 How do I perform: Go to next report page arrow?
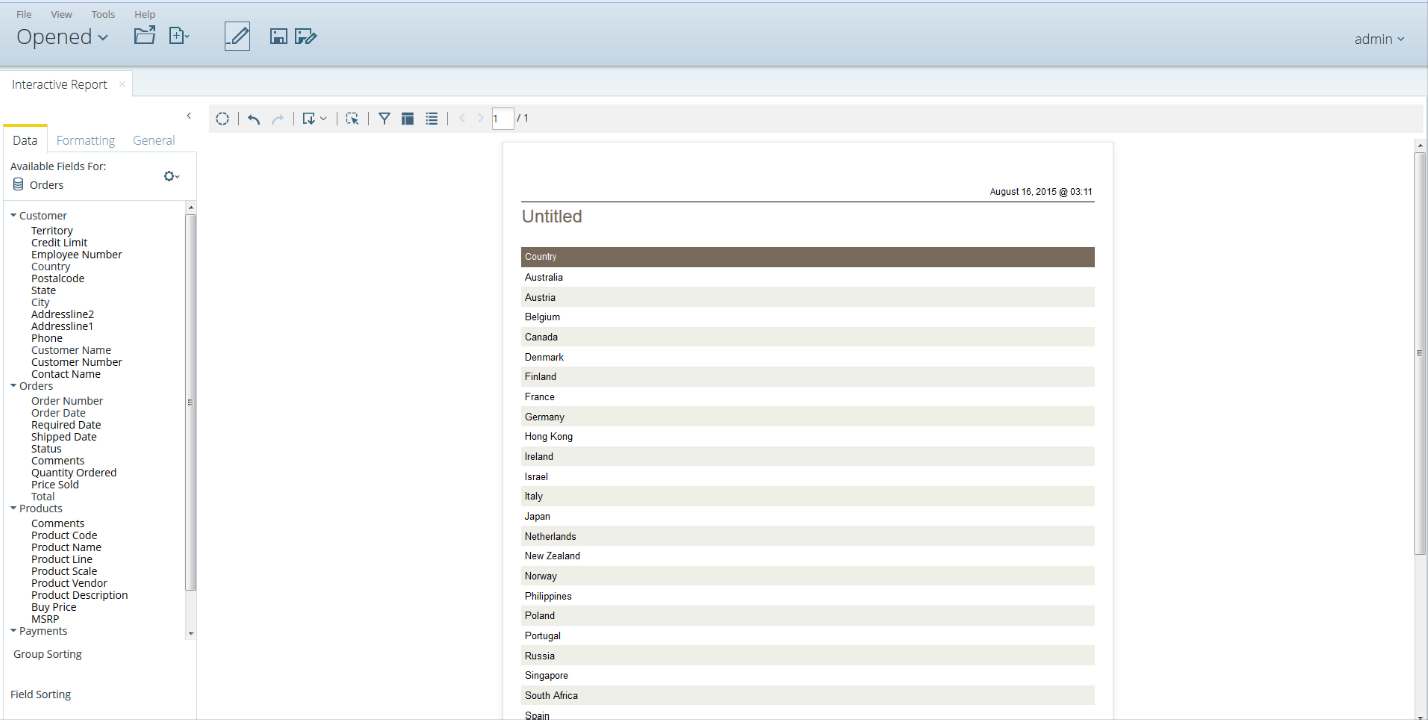tap(481, 119)
